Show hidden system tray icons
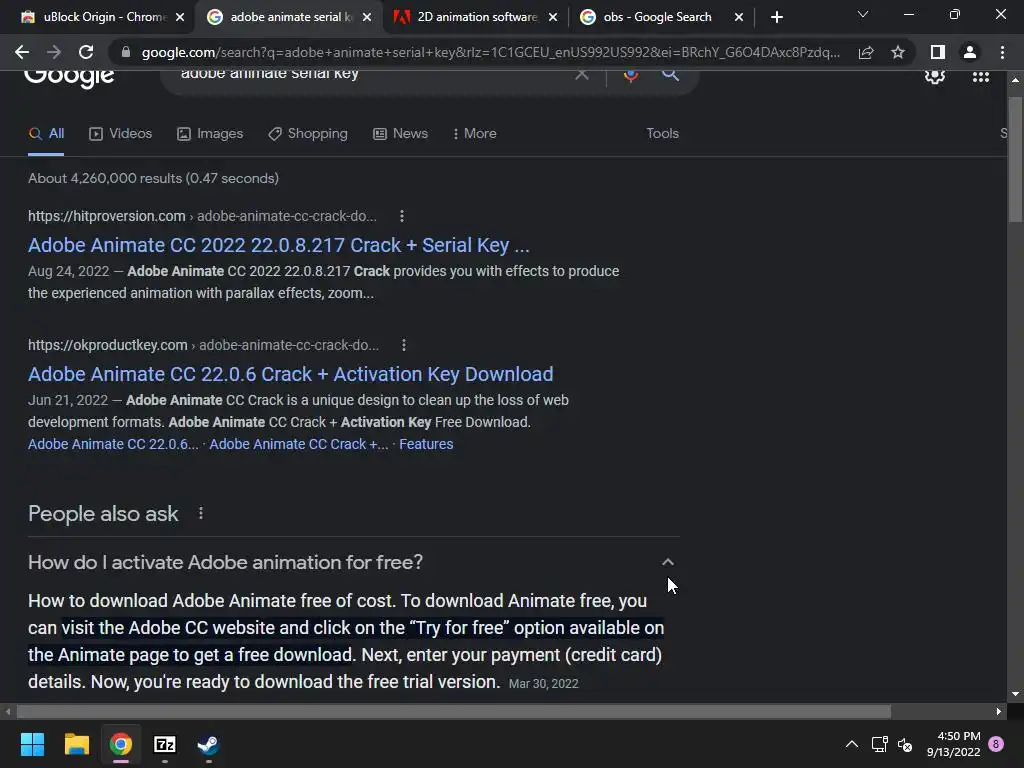The height and width of the screenshot is (768, 1024). [x=852, y=744]
